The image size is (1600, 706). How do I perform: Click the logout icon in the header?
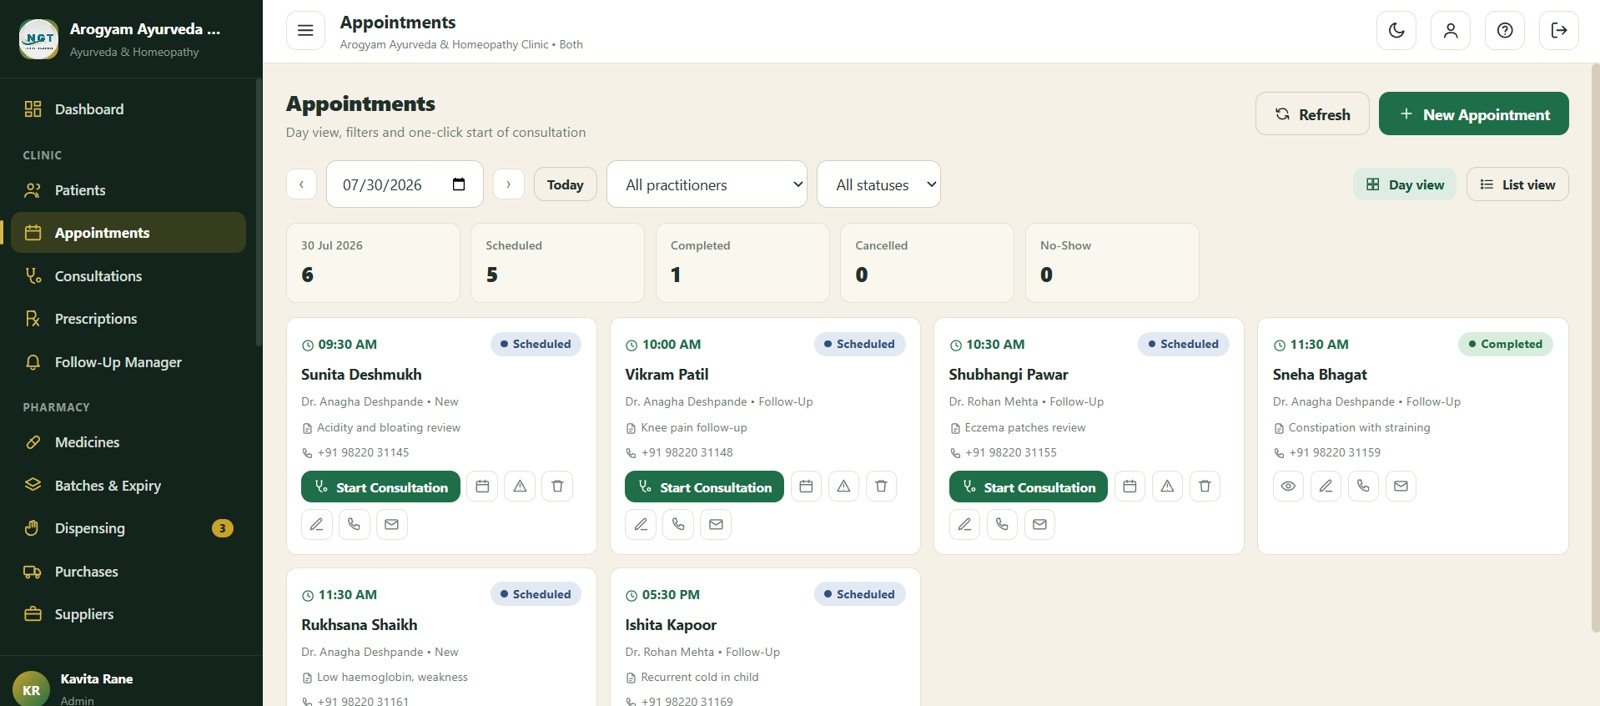pyautogui.click(x=1559, y=30)
